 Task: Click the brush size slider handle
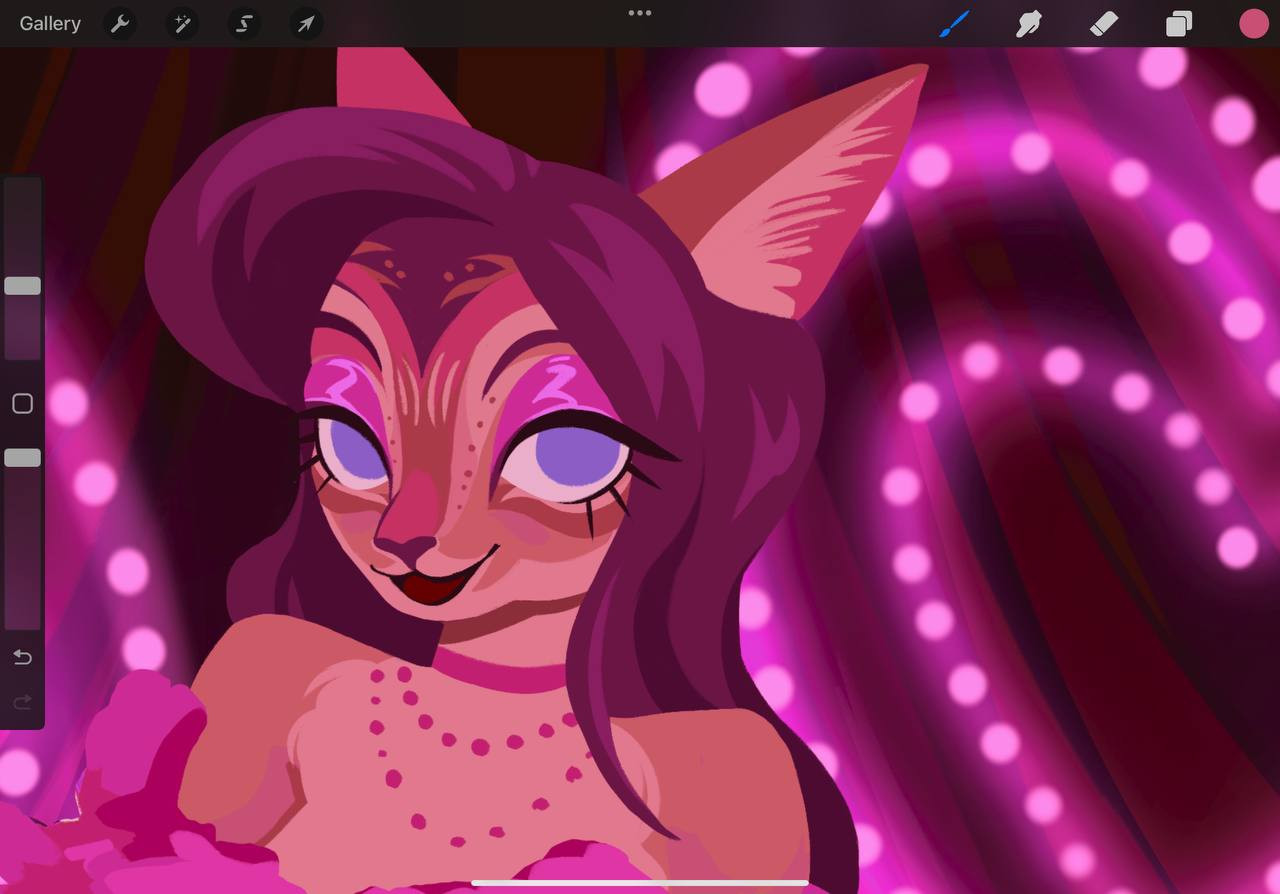point(22,286)
